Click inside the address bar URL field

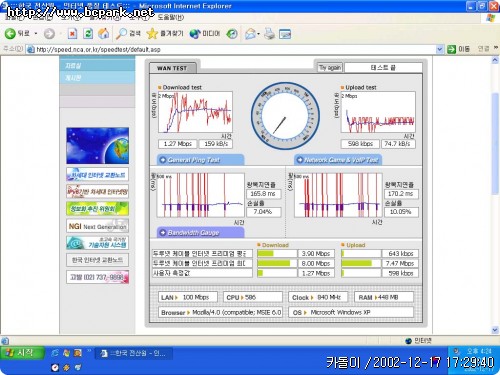(x=231, y=49)
